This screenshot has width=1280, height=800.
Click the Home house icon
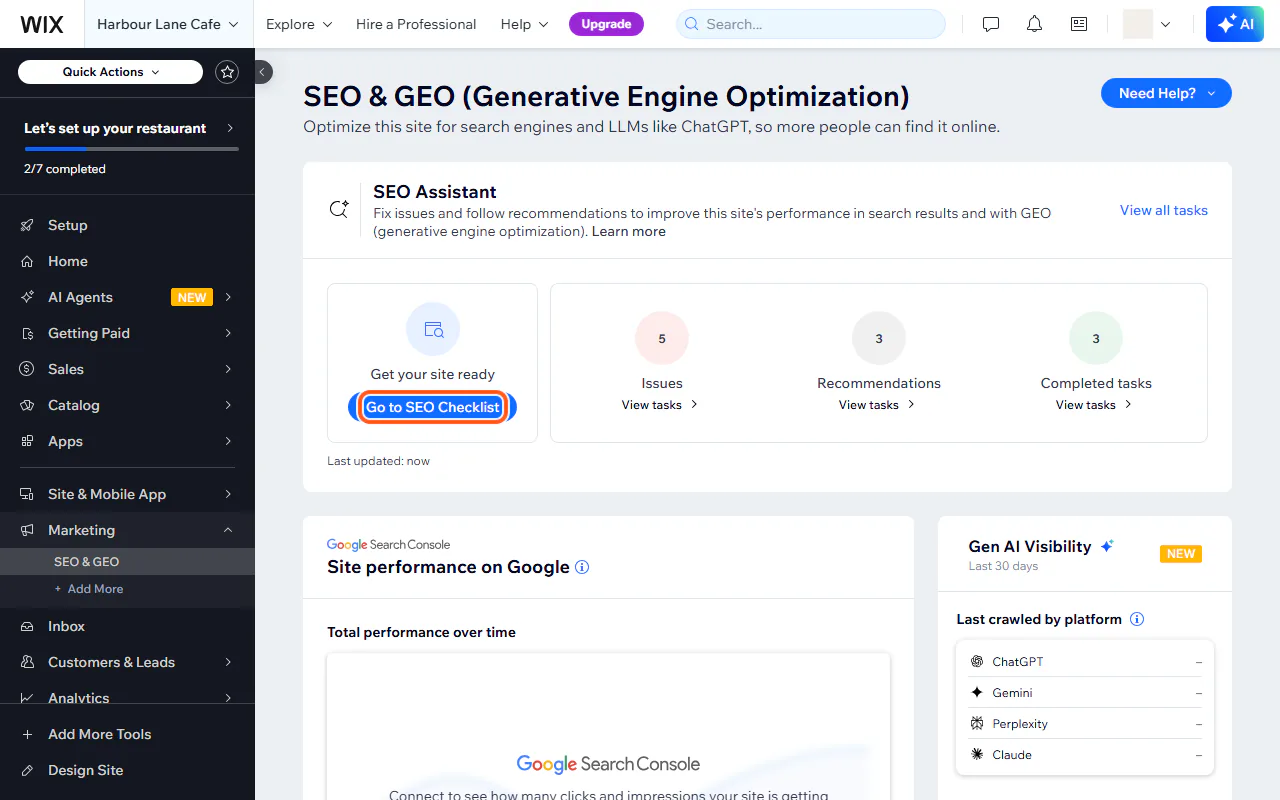pyautogui.click(x=27, y=261)
